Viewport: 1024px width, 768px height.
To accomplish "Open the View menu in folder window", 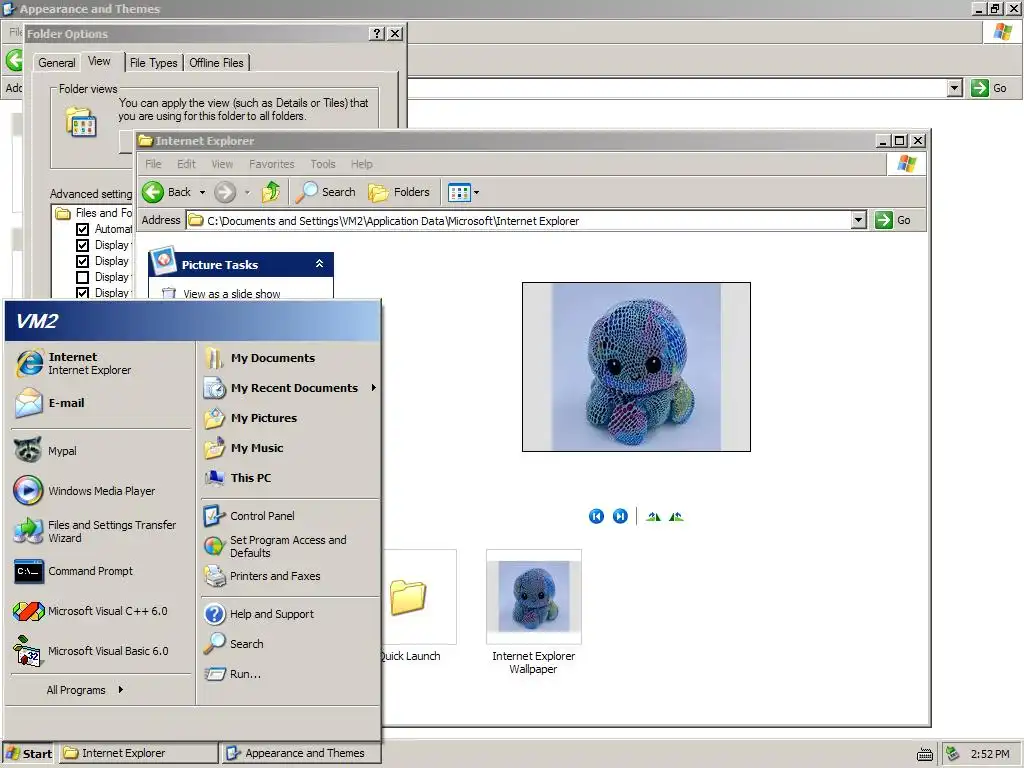I will pos(222,164).
